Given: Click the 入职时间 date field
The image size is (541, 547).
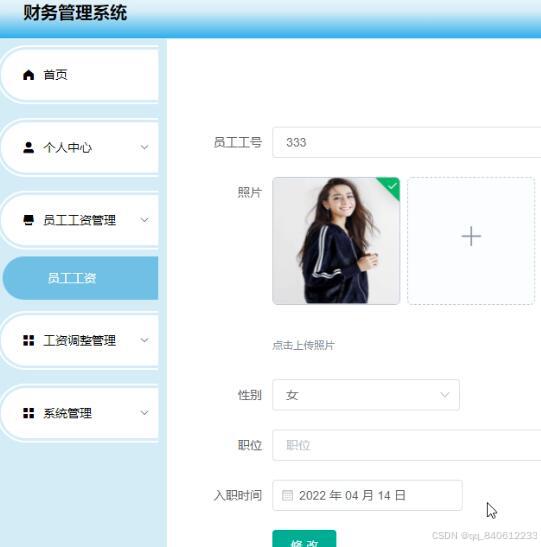Looking at the screenshot, I should [367, 495].
